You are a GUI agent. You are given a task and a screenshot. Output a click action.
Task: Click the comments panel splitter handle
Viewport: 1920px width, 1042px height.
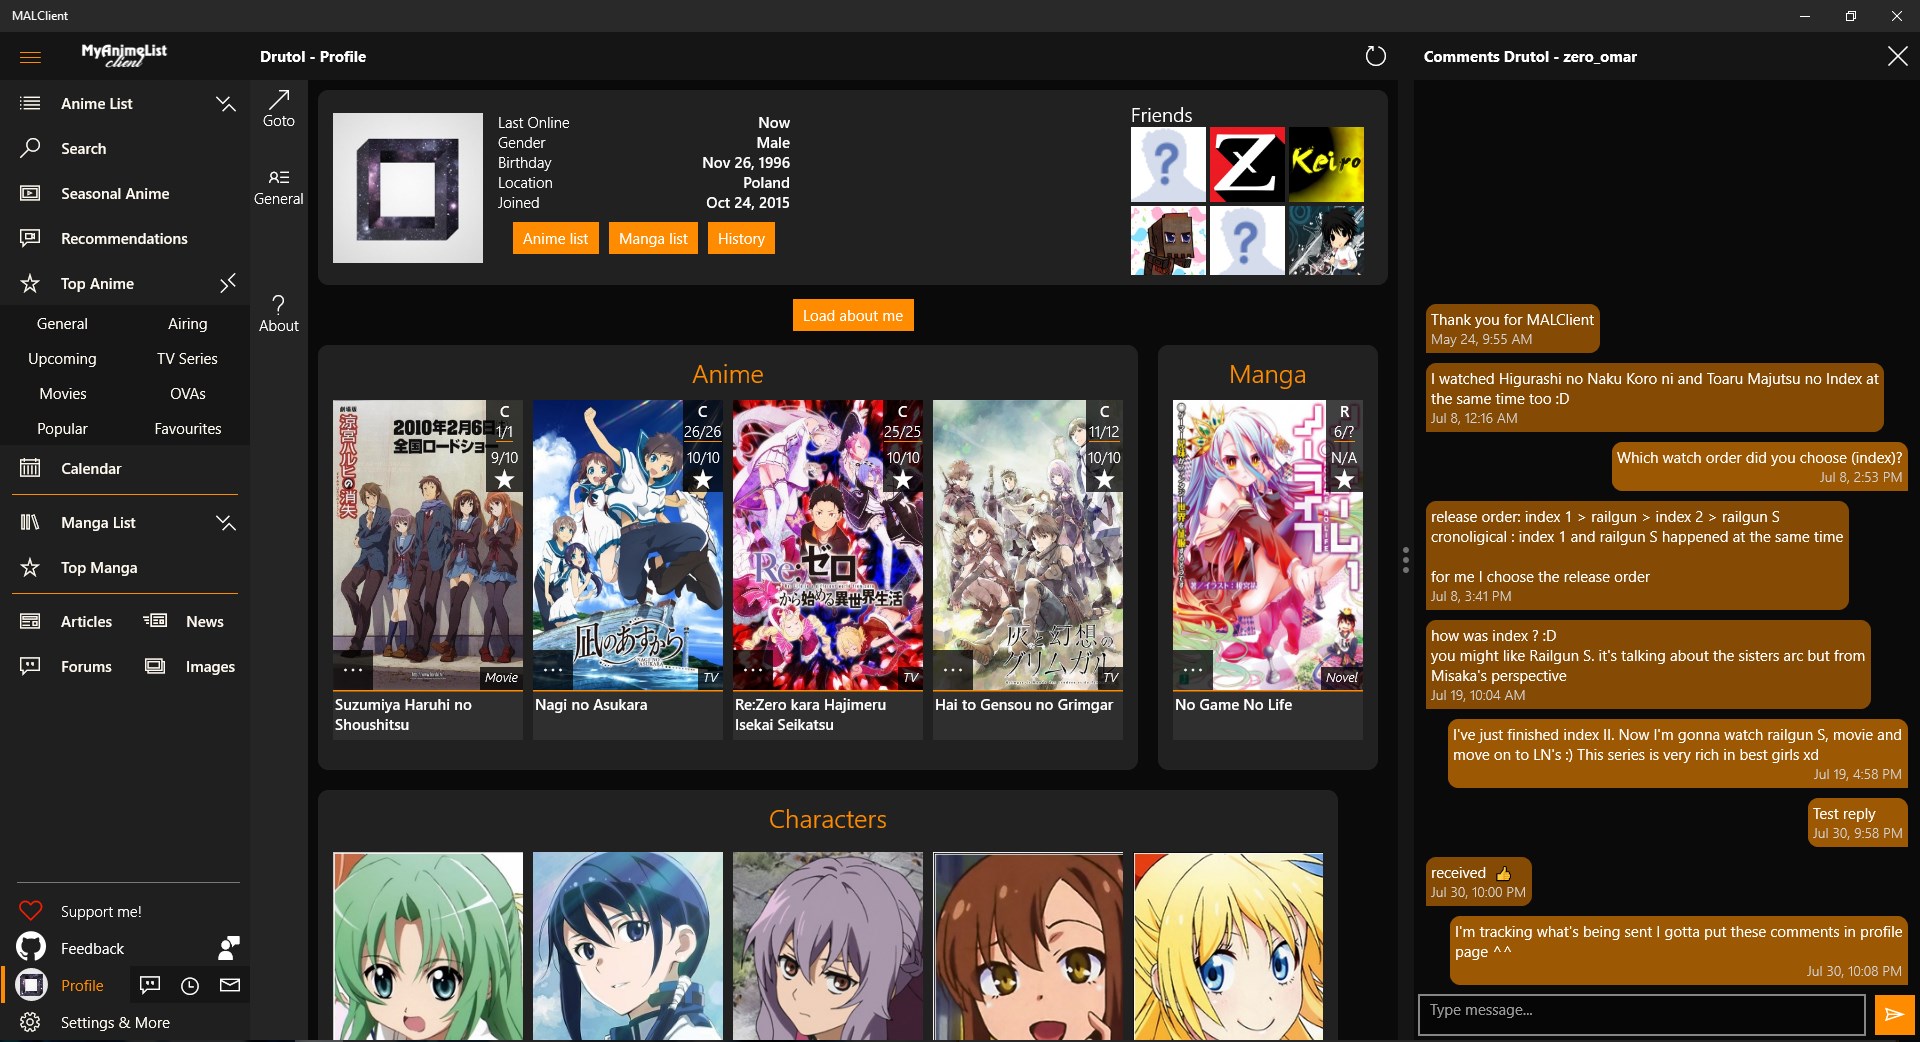tap(1406, 560)
